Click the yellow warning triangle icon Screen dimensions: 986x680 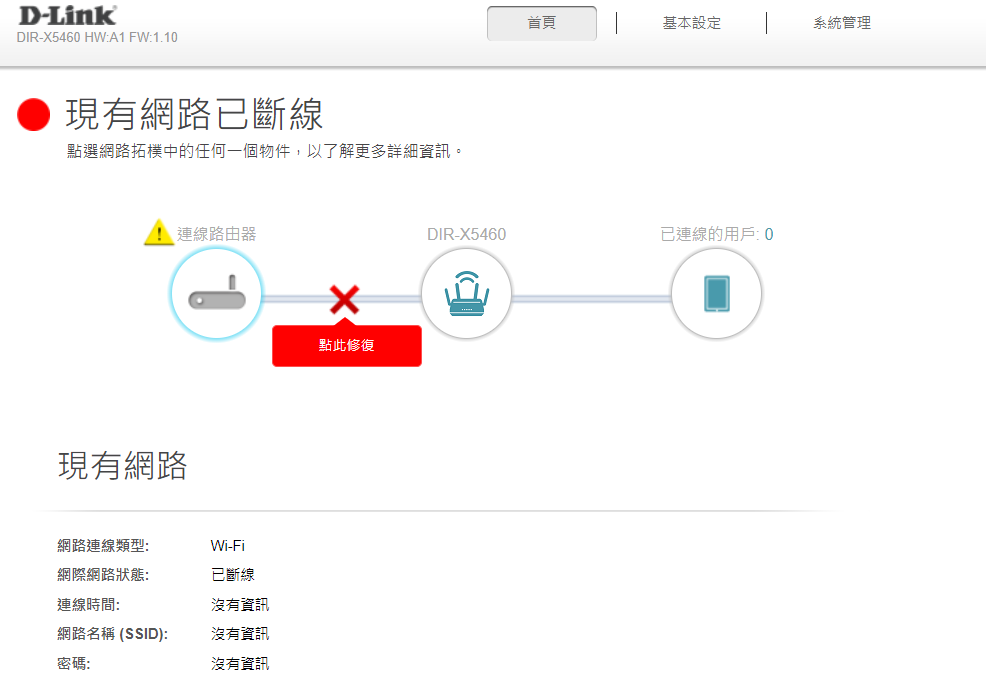pyautogui.click(x=158, y=234)
